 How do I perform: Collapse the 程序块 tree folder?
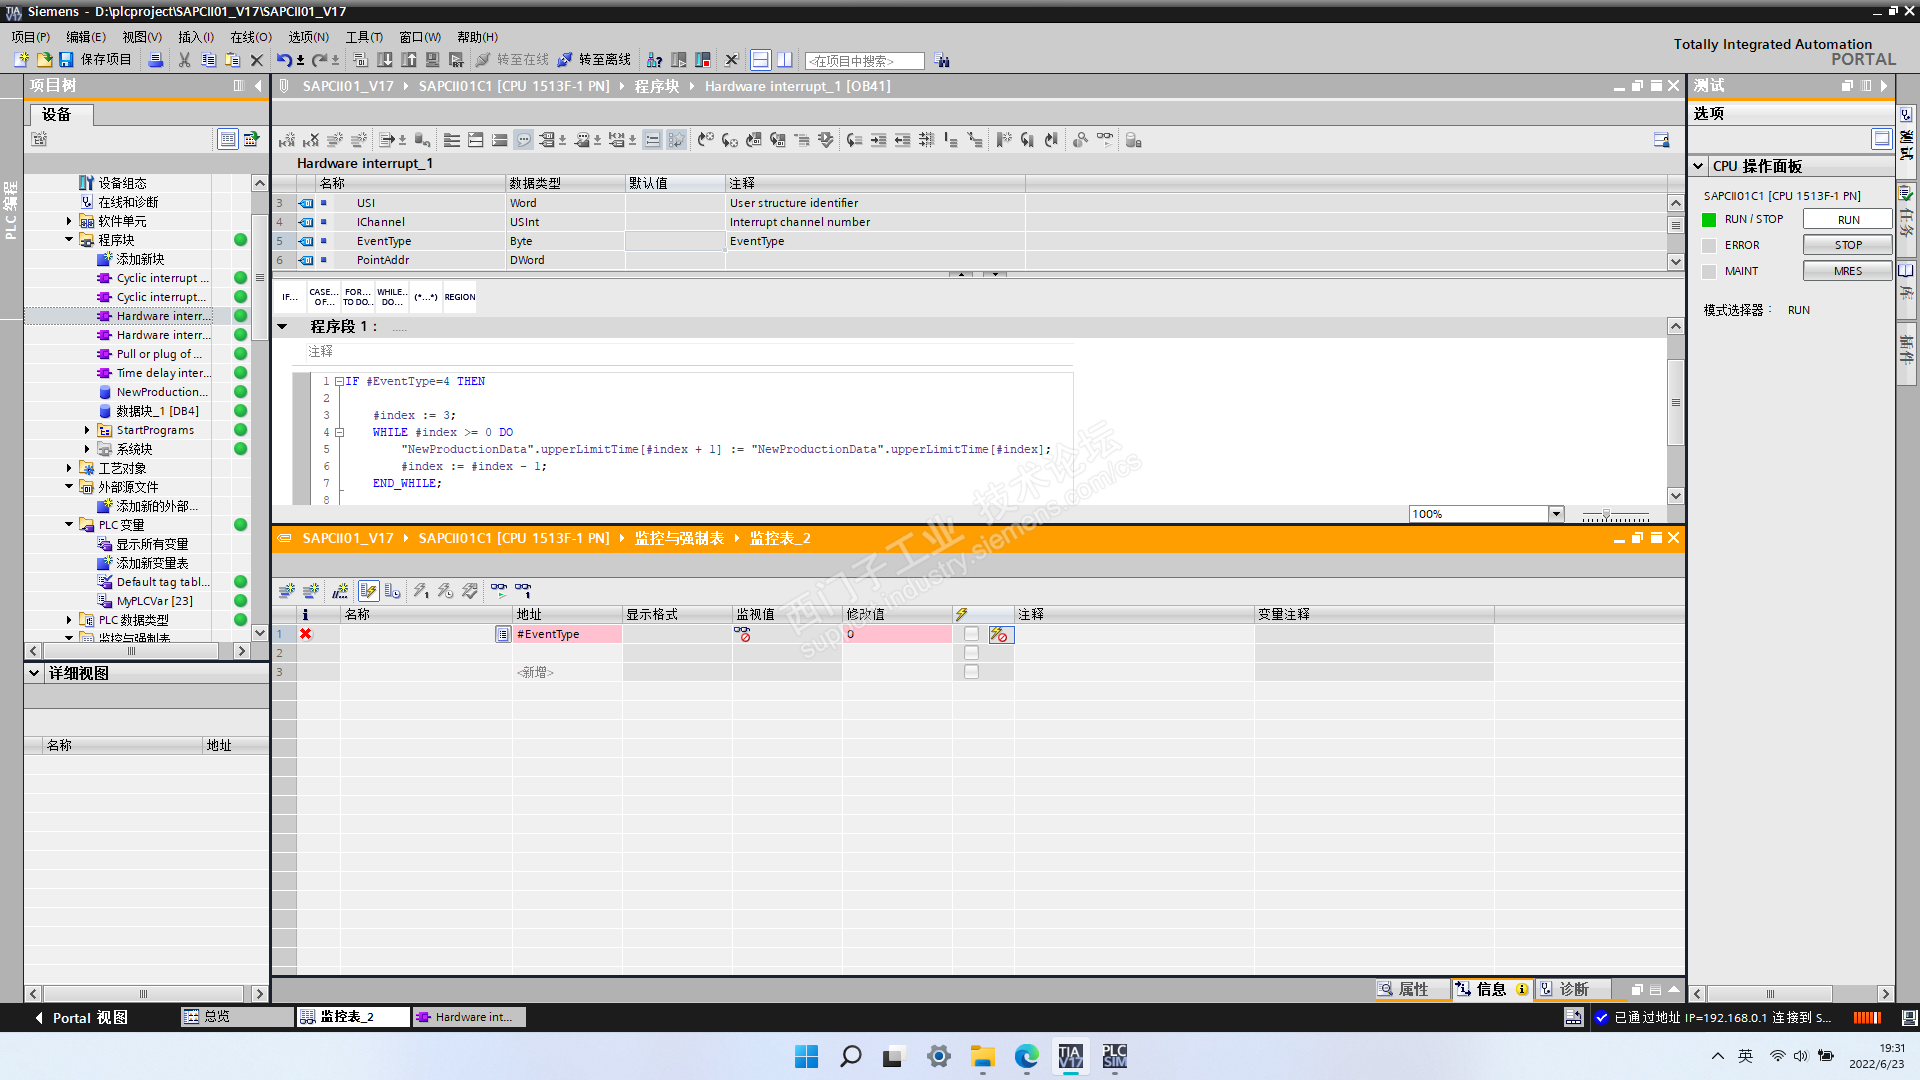69,240
